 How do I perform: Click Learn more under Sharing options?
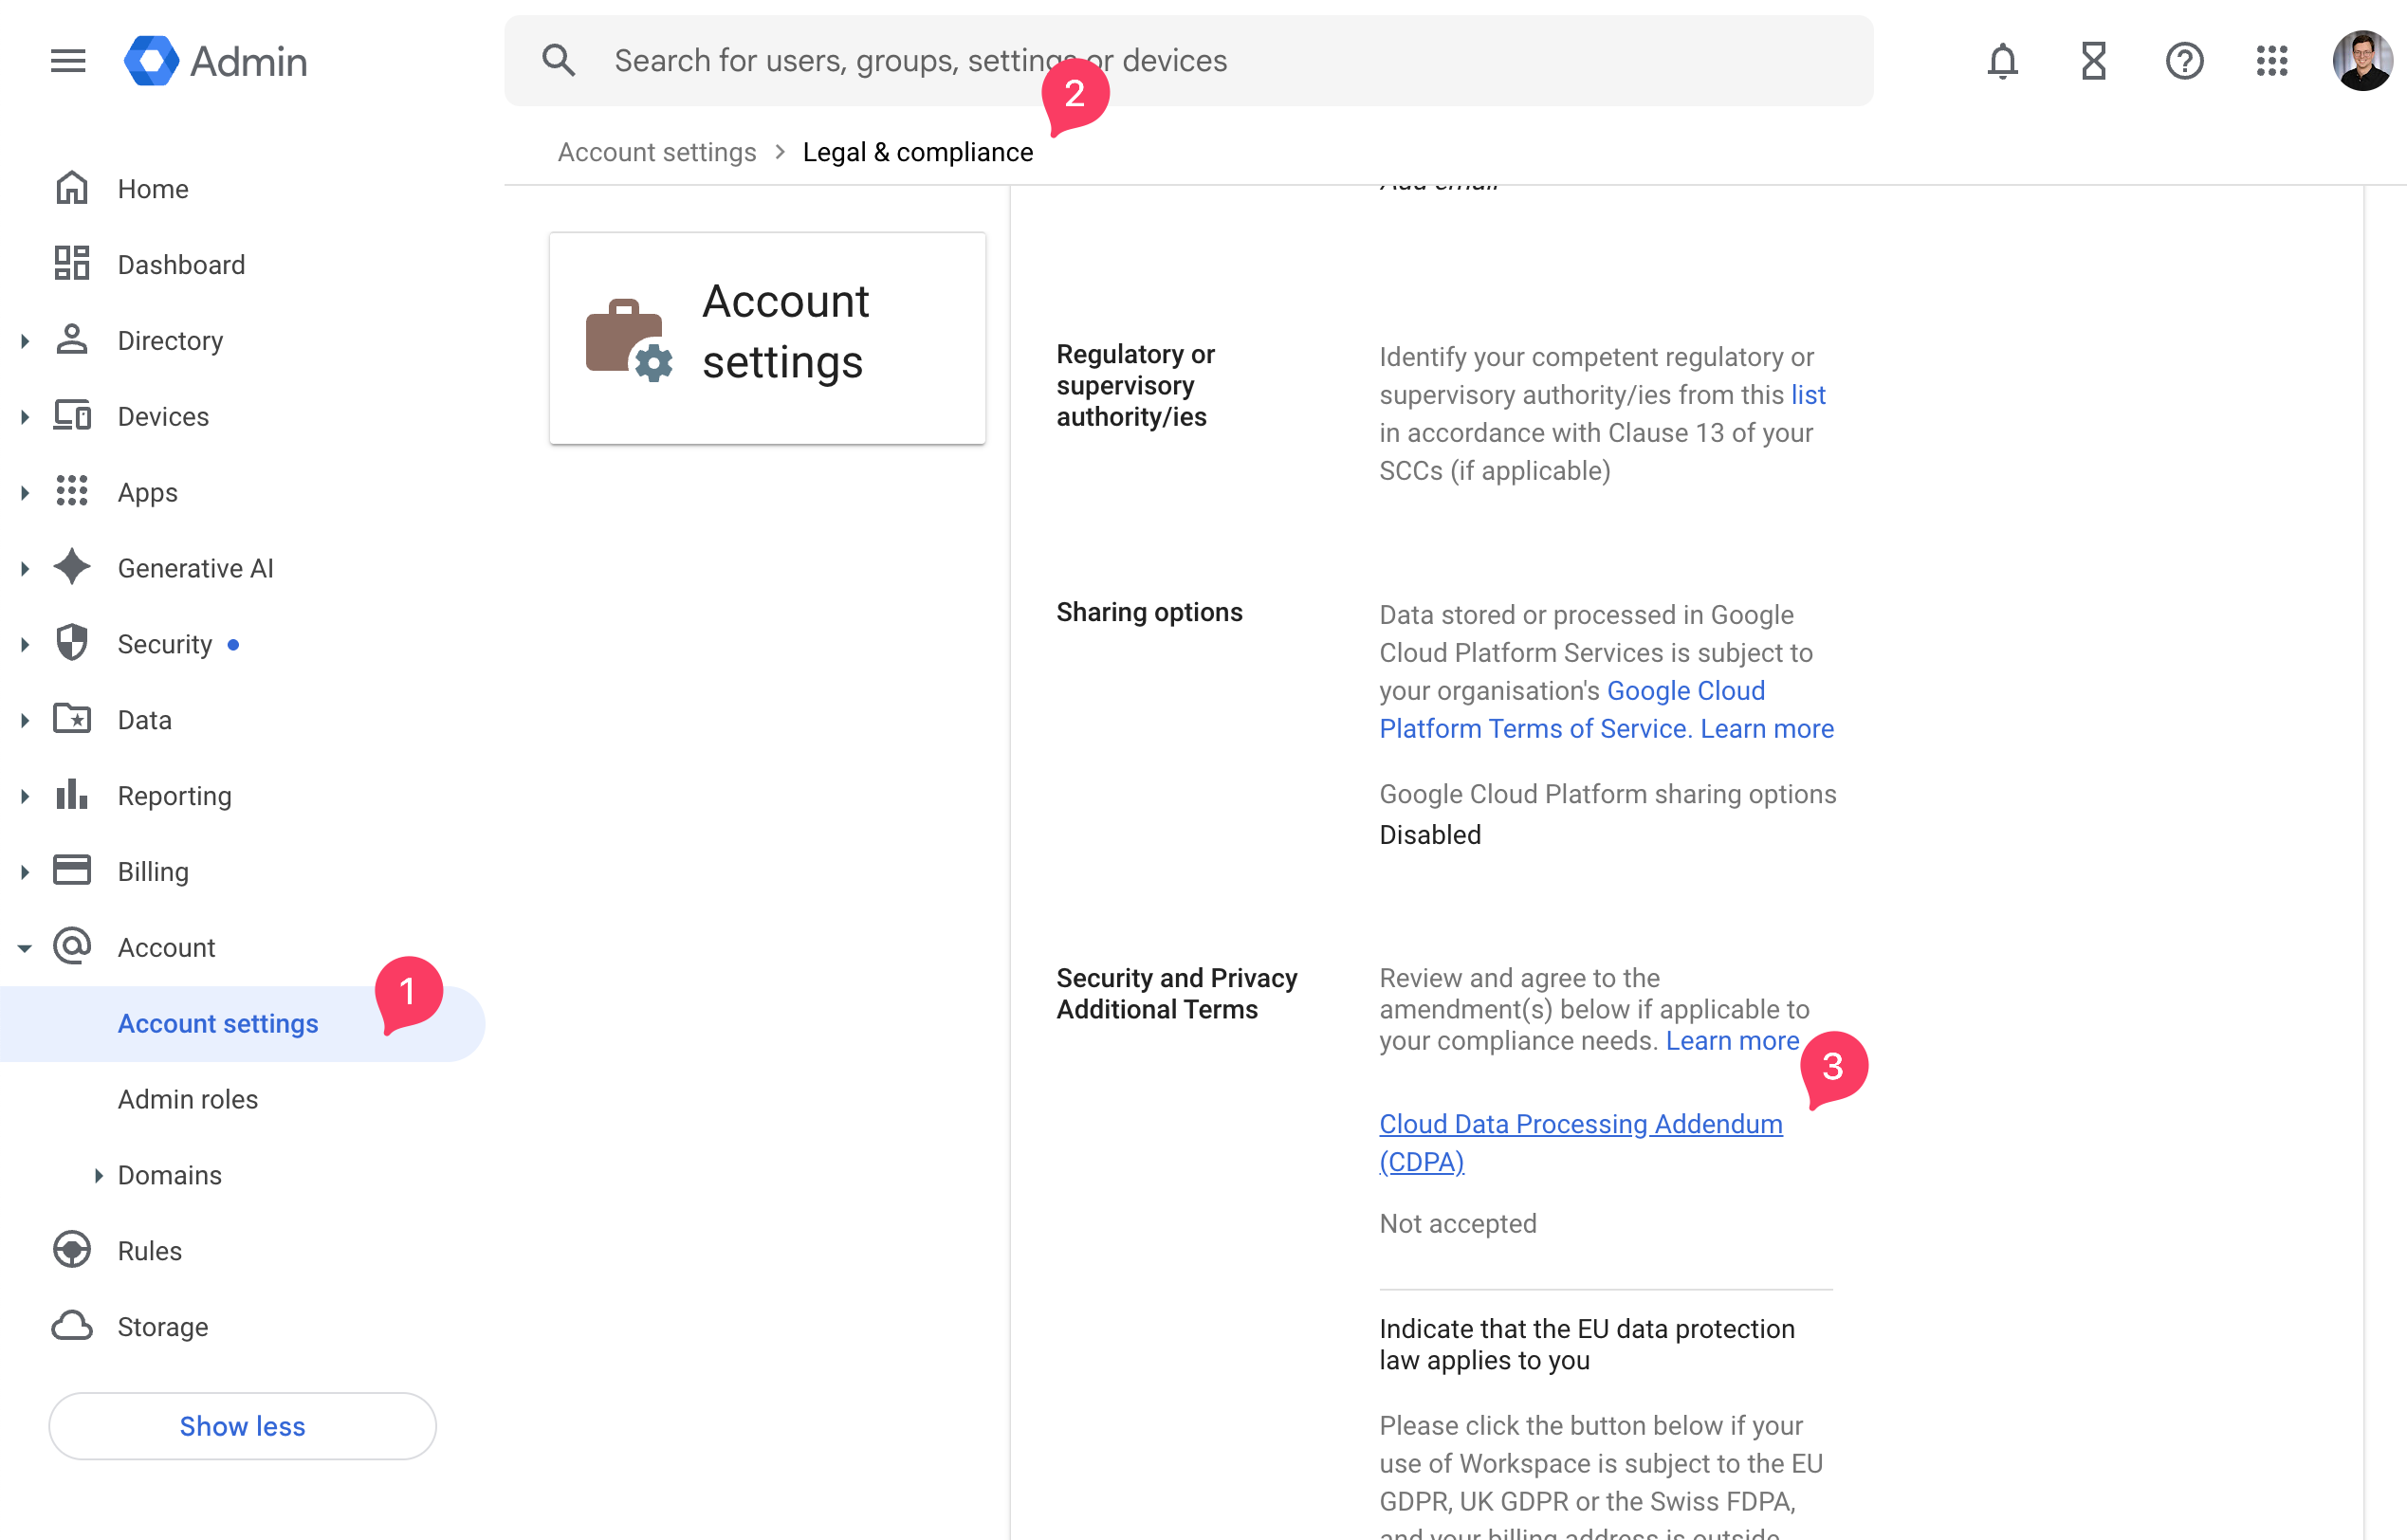pyautogui.click(x=1767, y=729)
